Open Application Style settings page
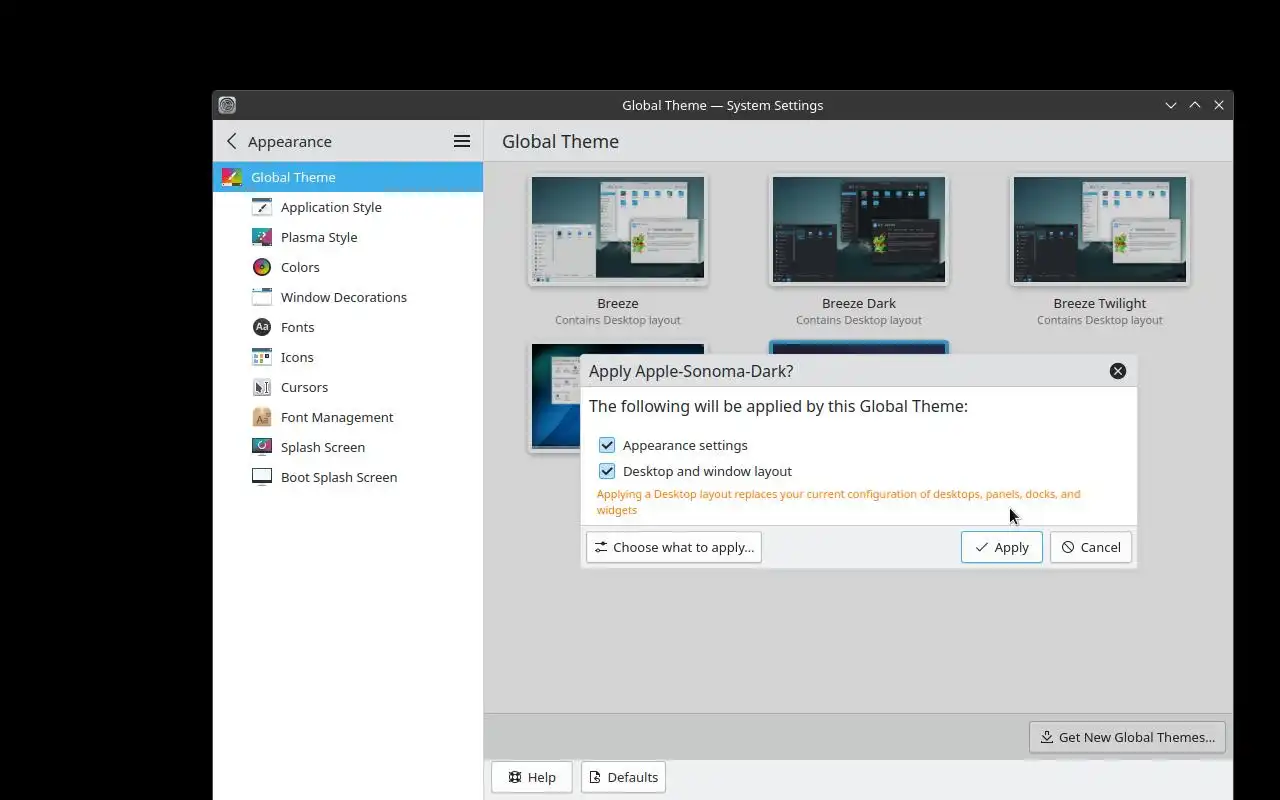This screenshot has width=1280, height=800. (348, 207)
